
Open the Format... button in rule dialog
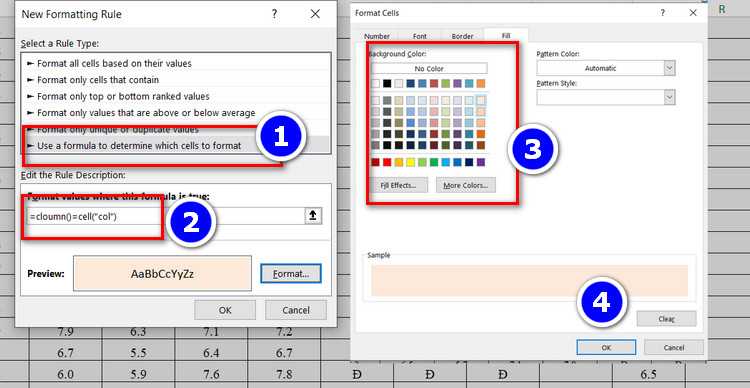tap(291, 274)
